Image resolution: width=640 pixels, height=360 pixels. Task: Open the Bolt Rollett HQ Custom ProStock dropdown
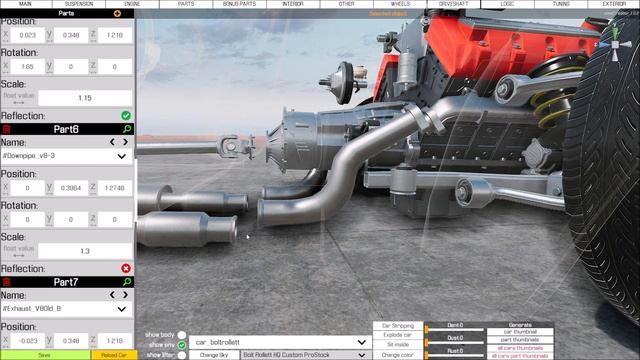(306, 355)
